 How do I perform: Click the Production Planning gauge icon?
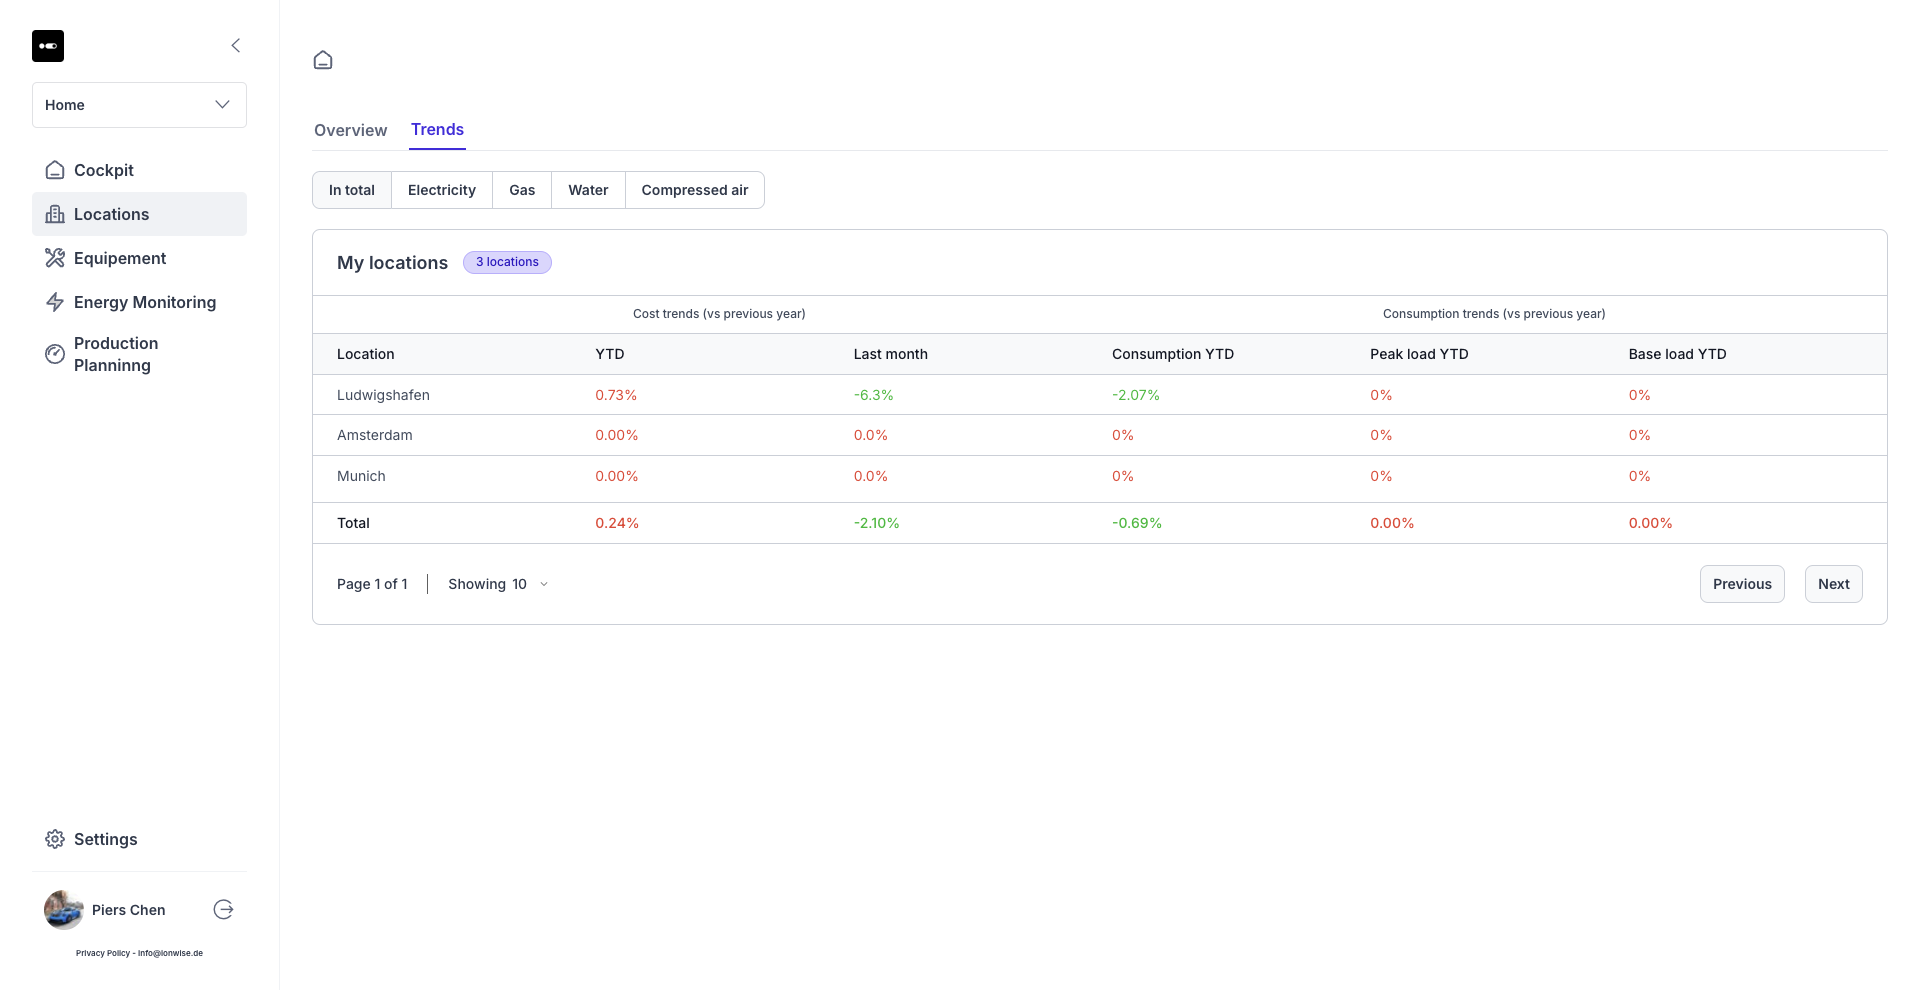click(55, 354)
